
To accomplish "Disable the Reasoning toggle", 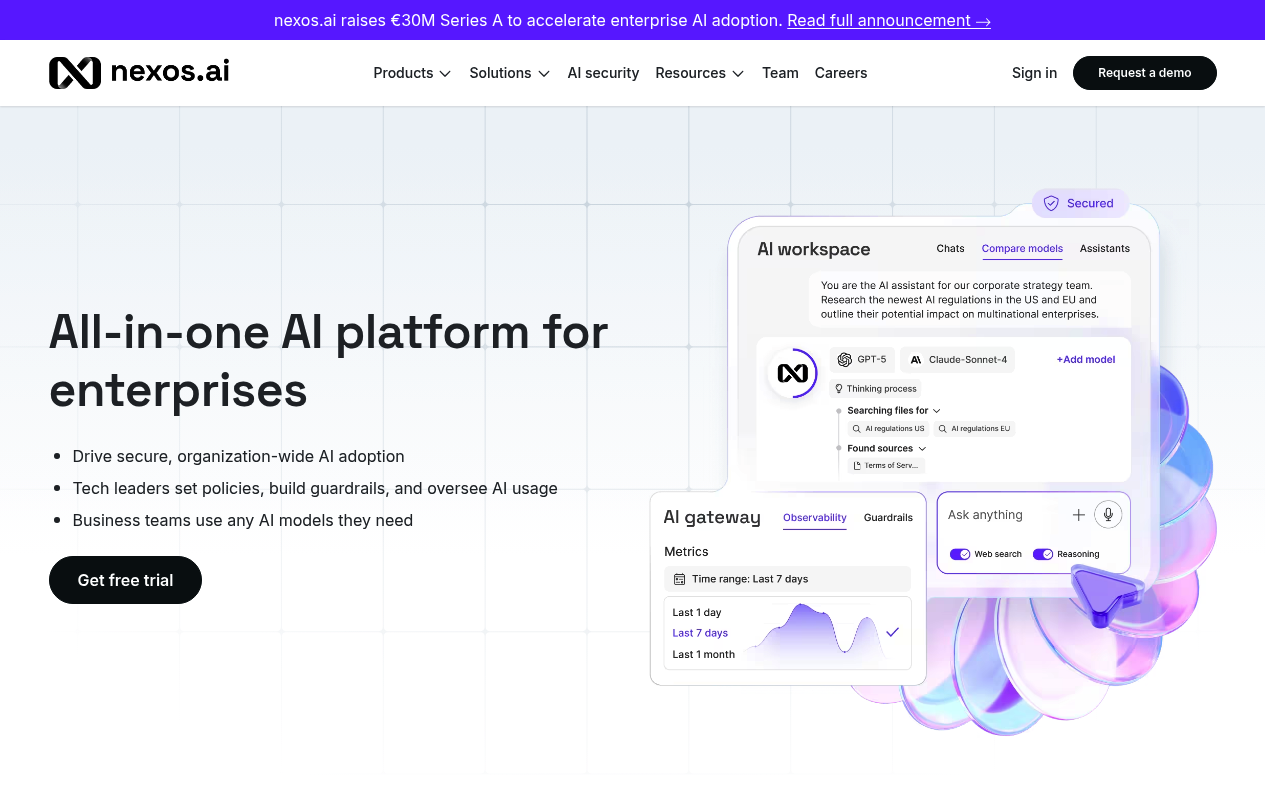I will coord(1043,554).
